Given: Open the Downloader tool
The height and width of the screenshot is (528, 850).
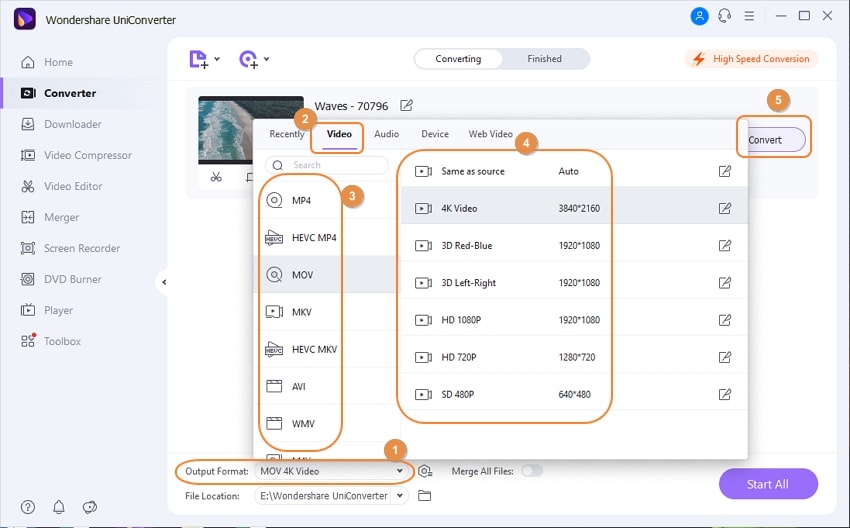Looking at the screenshot, I should (61, 124).
